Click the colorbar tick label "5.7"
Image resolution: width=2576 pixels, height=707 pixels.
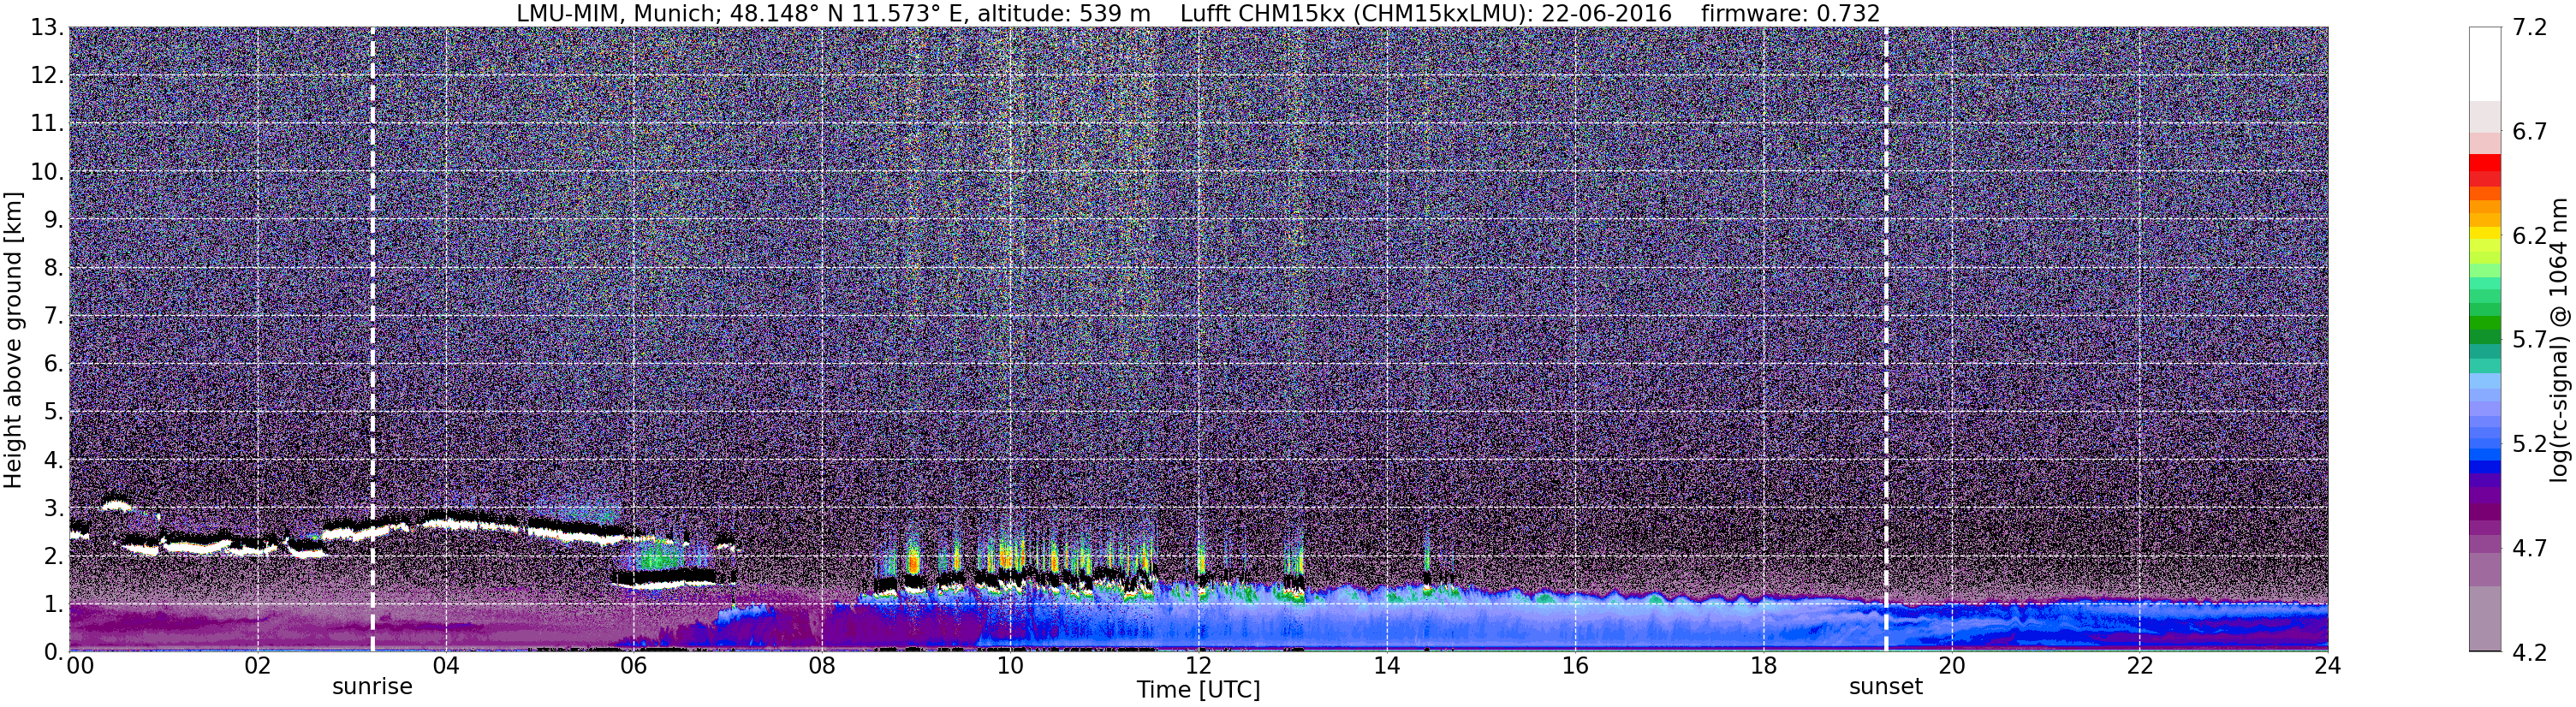point(2530,339)
